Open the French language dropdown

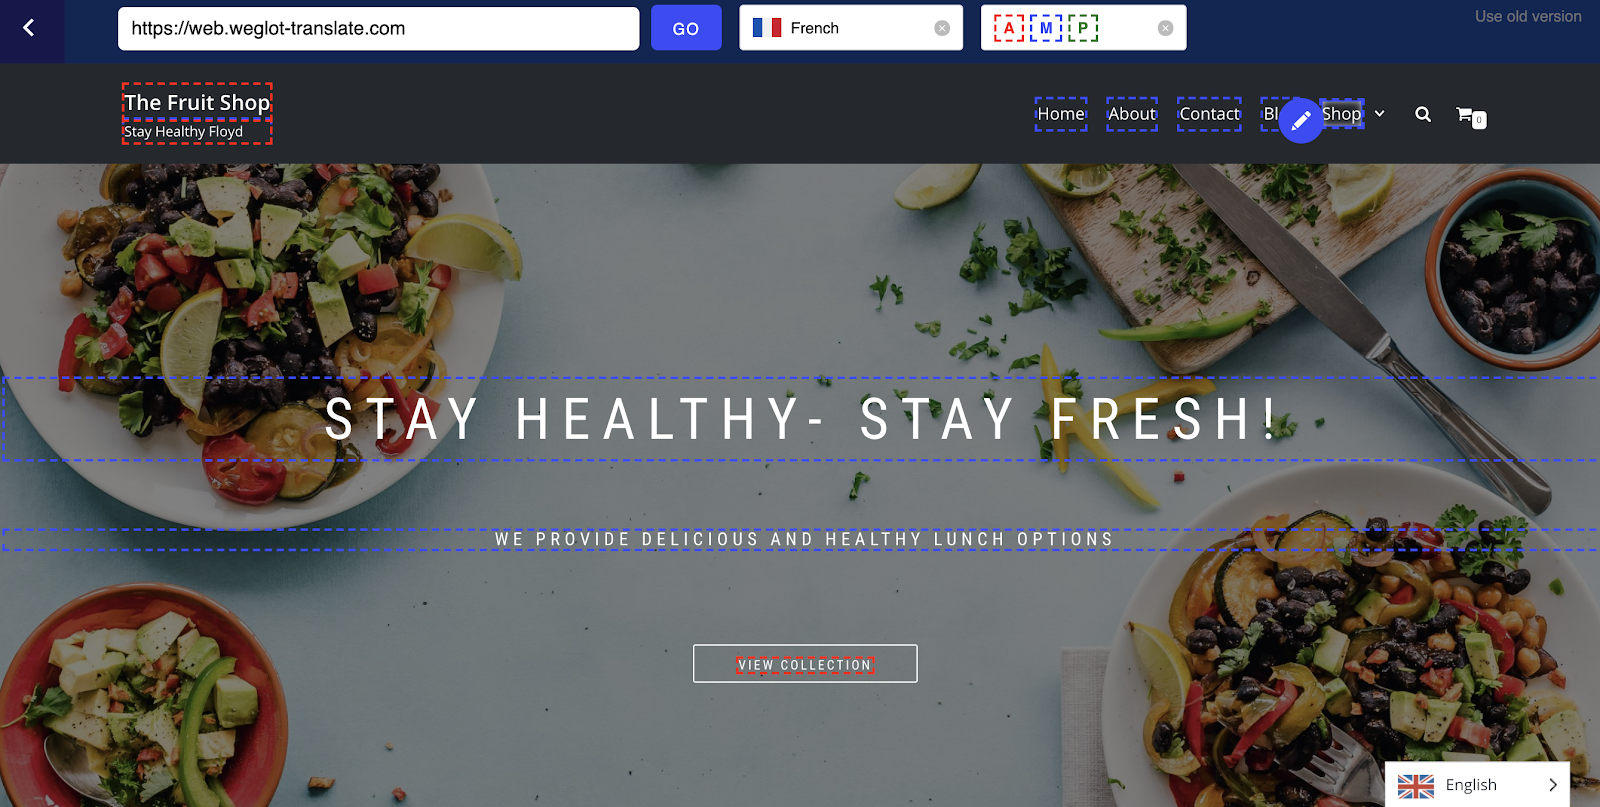point(851,28)
